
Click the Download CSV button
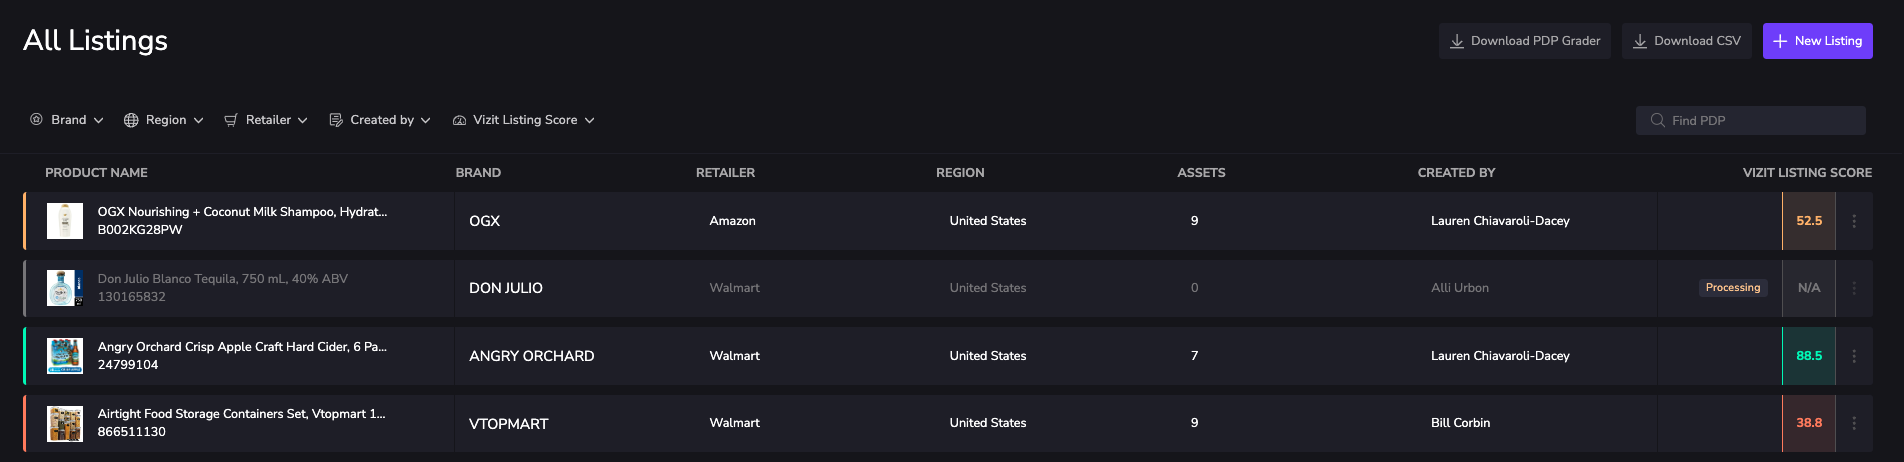tap(1686, 41)
